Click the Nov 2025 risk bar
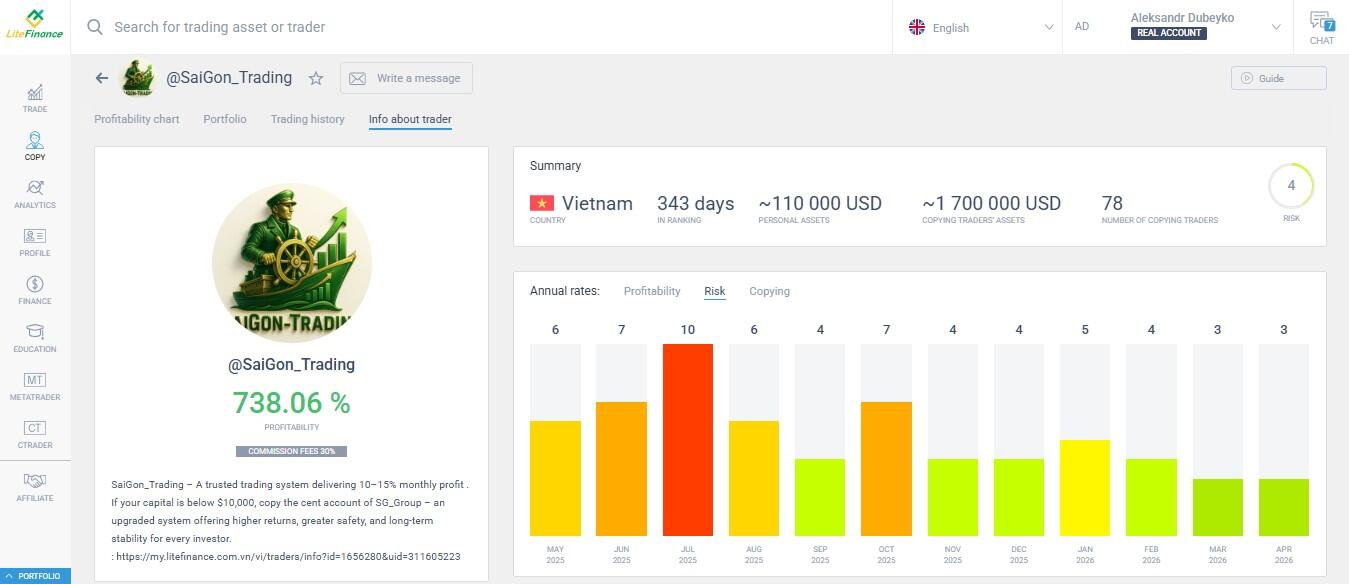 953,497
